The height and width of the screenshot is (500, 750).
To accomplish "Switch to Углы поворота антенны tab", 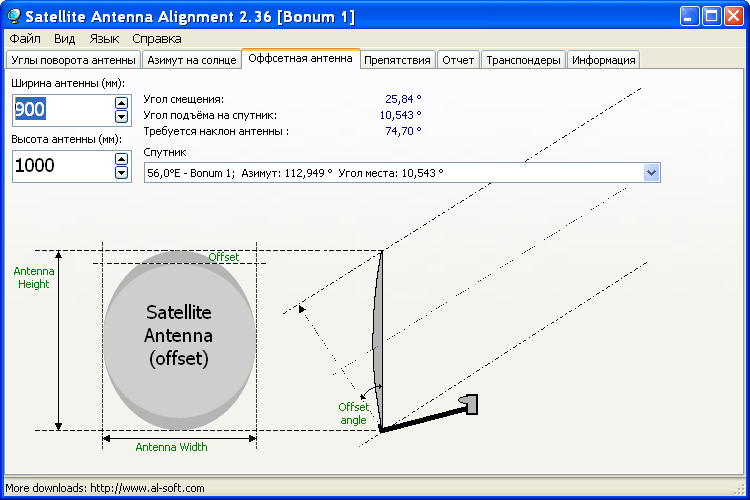I will (x=73, y=60).
